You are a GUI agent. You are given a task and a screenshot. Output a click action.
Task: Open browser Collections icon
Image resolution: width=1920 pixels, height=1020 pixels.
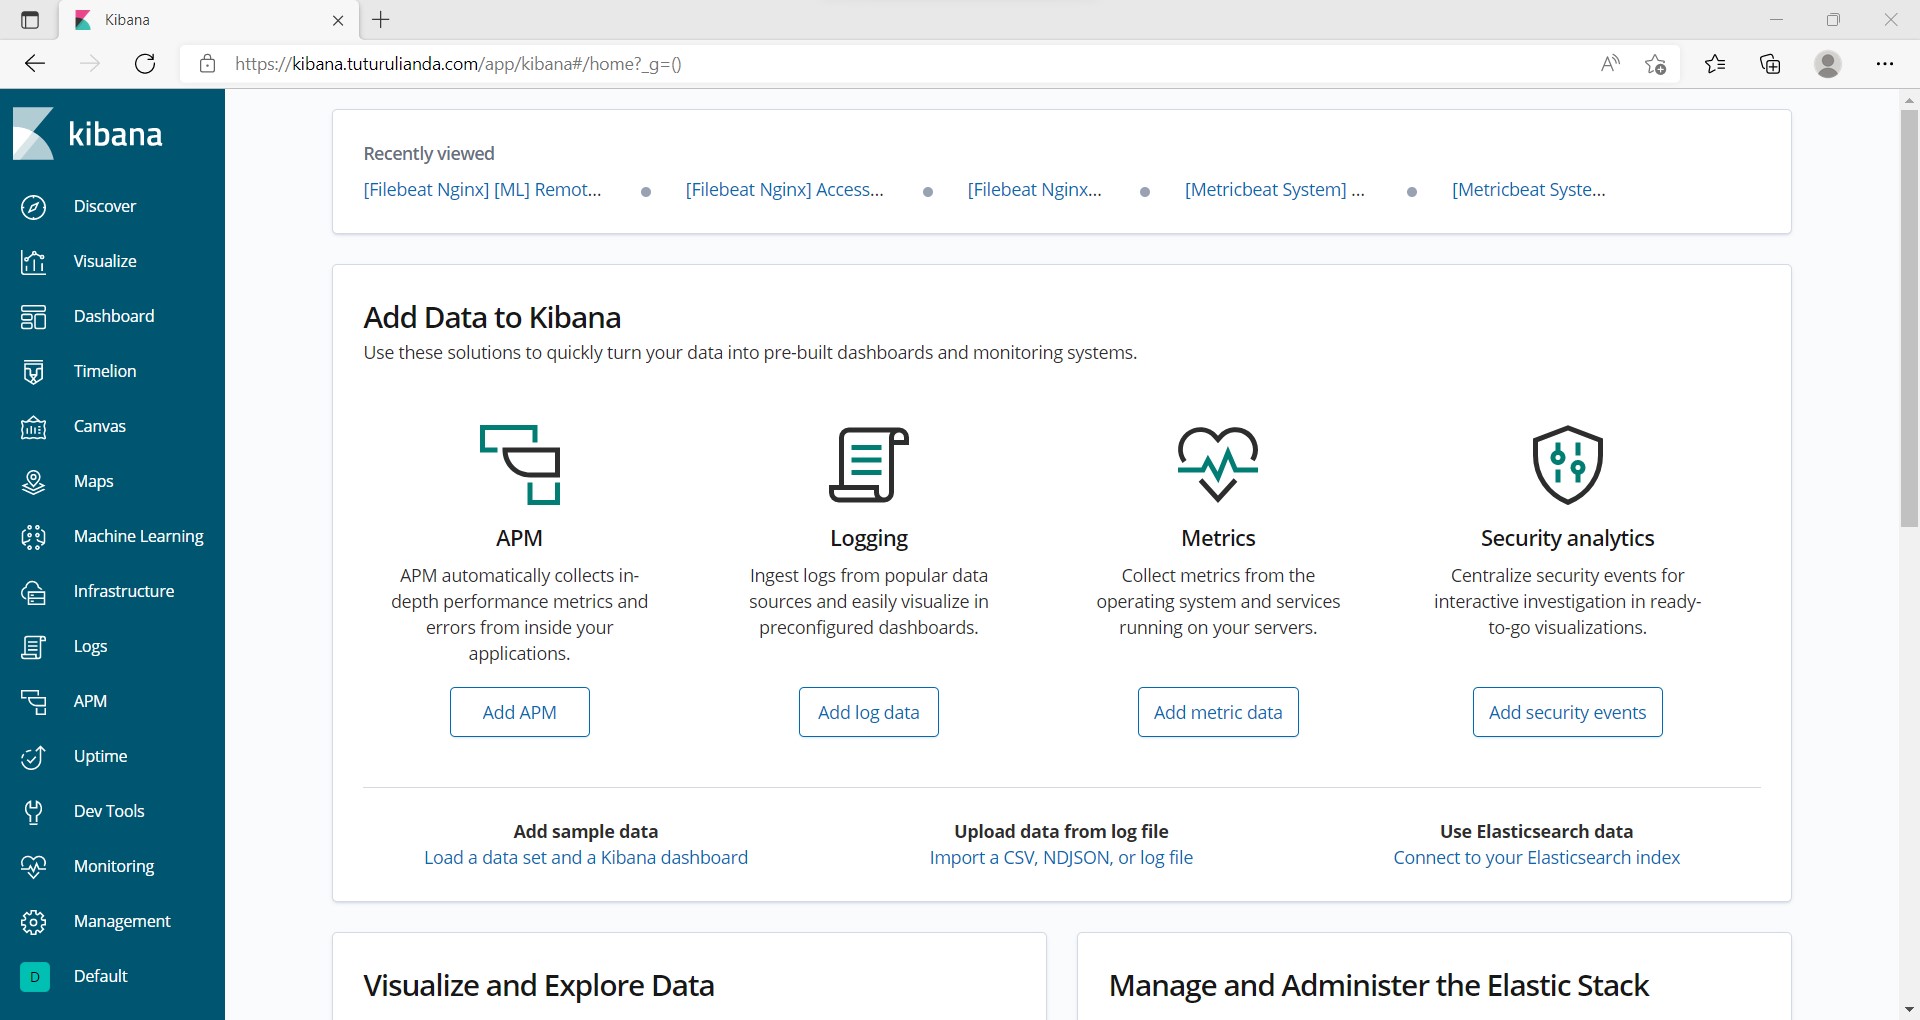tap(1771, 64)
